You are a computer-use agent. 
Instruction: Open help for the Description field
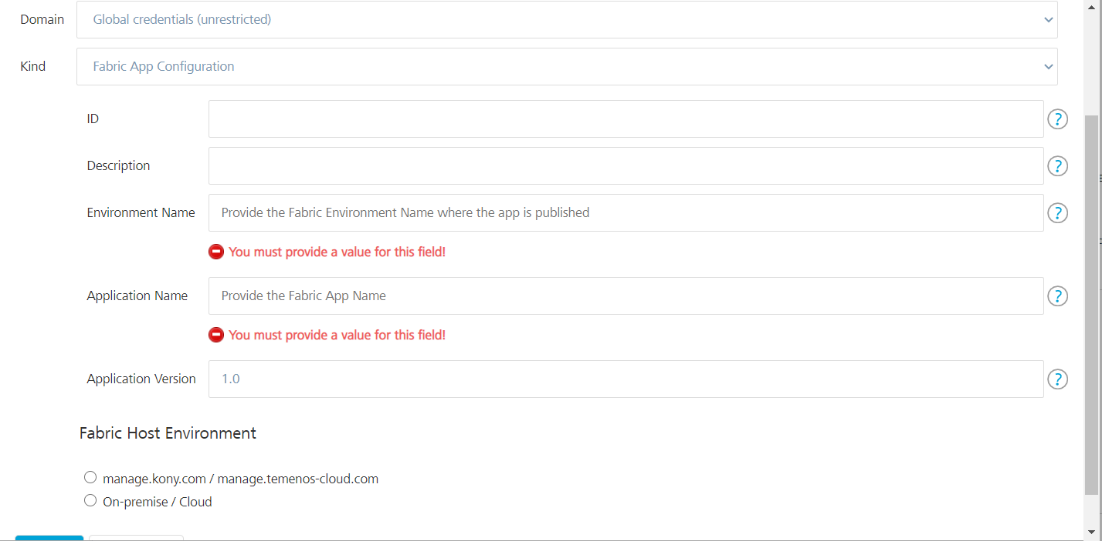coord(1057,167)
